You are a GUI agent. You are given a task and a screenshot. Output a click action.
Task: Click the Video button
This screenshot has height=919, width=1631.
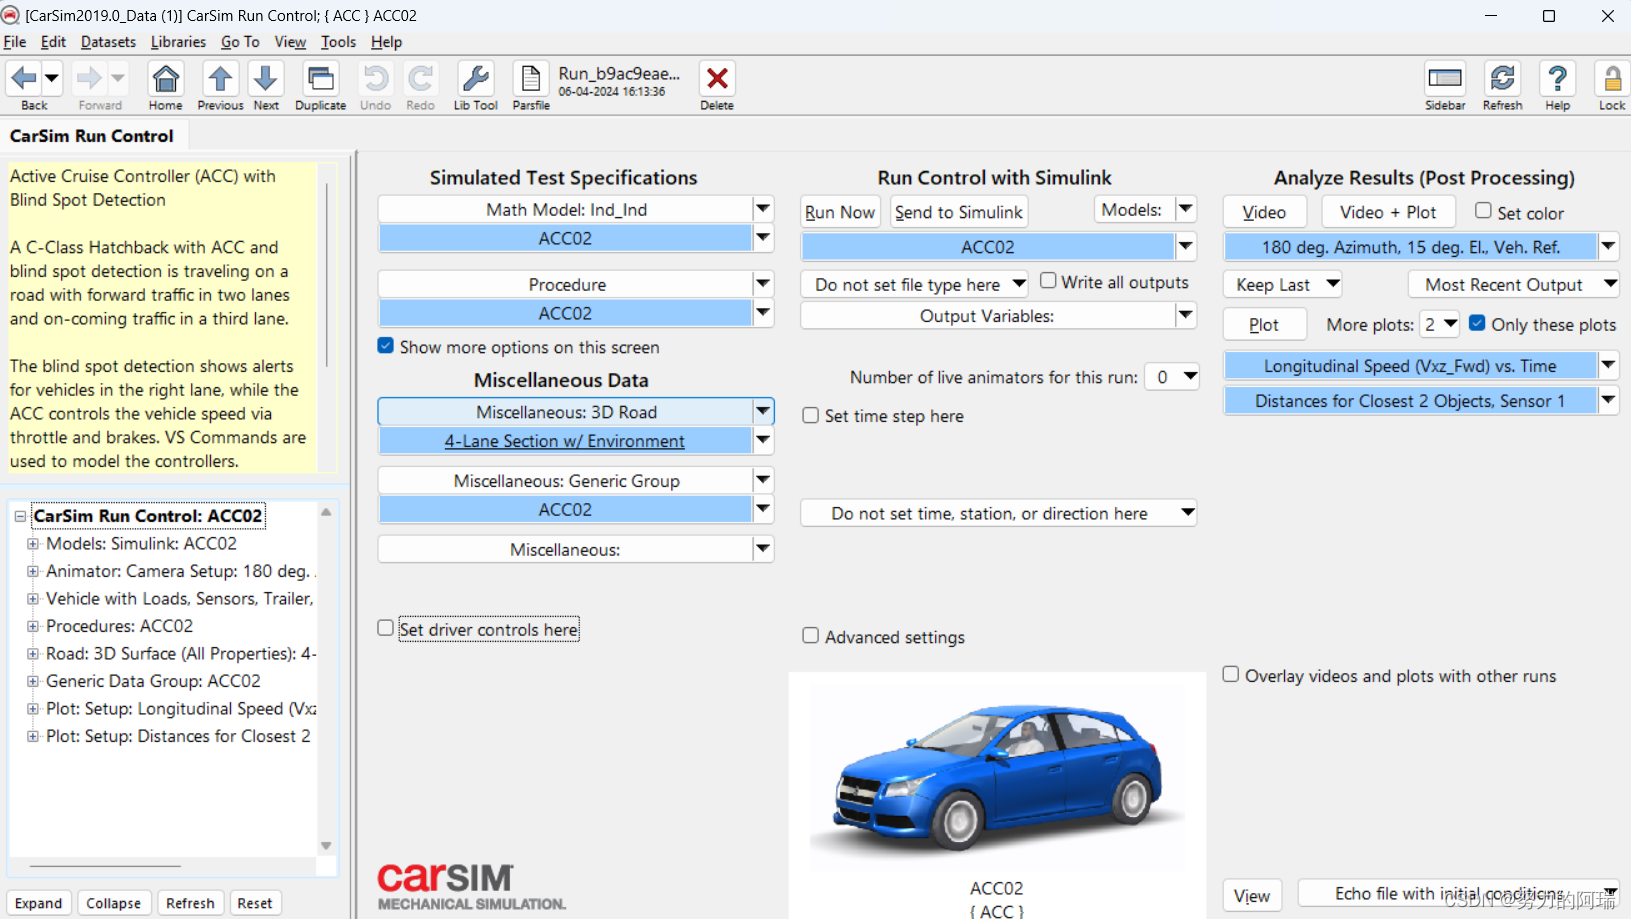point(1265,212)
